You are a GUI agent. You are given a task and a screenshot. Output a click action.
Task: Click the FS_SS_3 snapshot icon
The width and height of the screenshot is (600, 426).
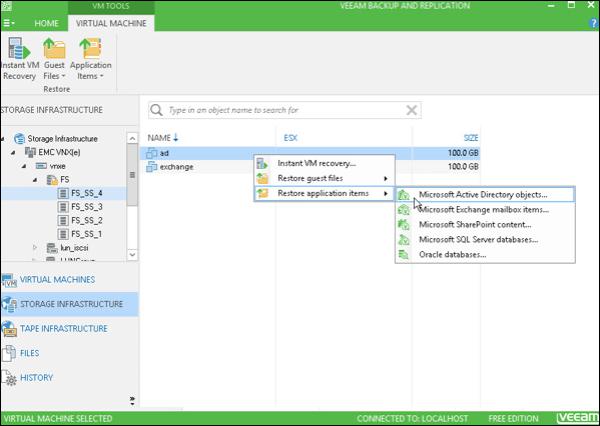pos(63,207)
